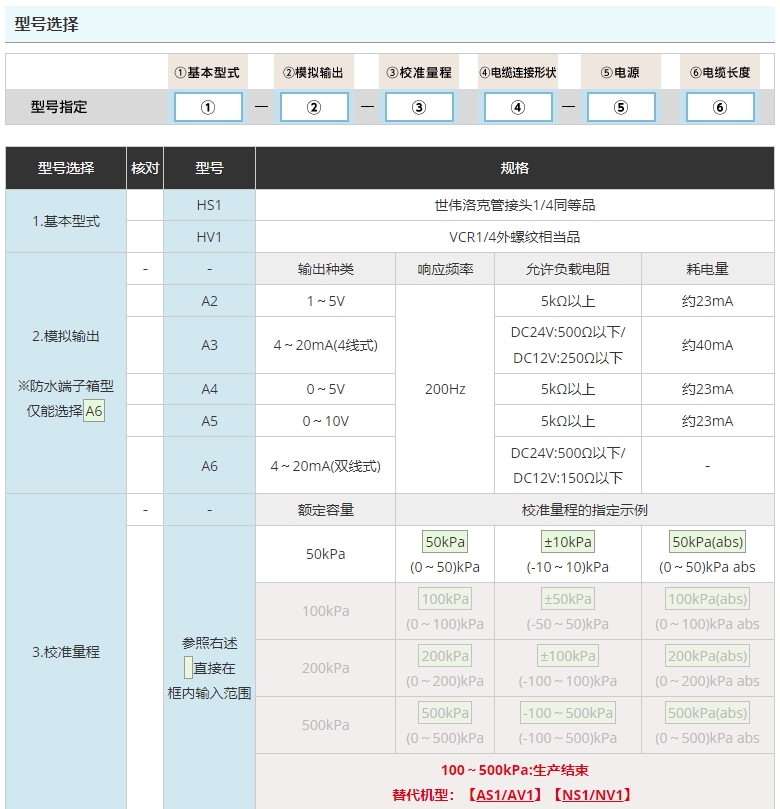Click the 核对 column header
The width and height of the screenshot is (780, 809).
pyautogui.click(x=145, y=168)
